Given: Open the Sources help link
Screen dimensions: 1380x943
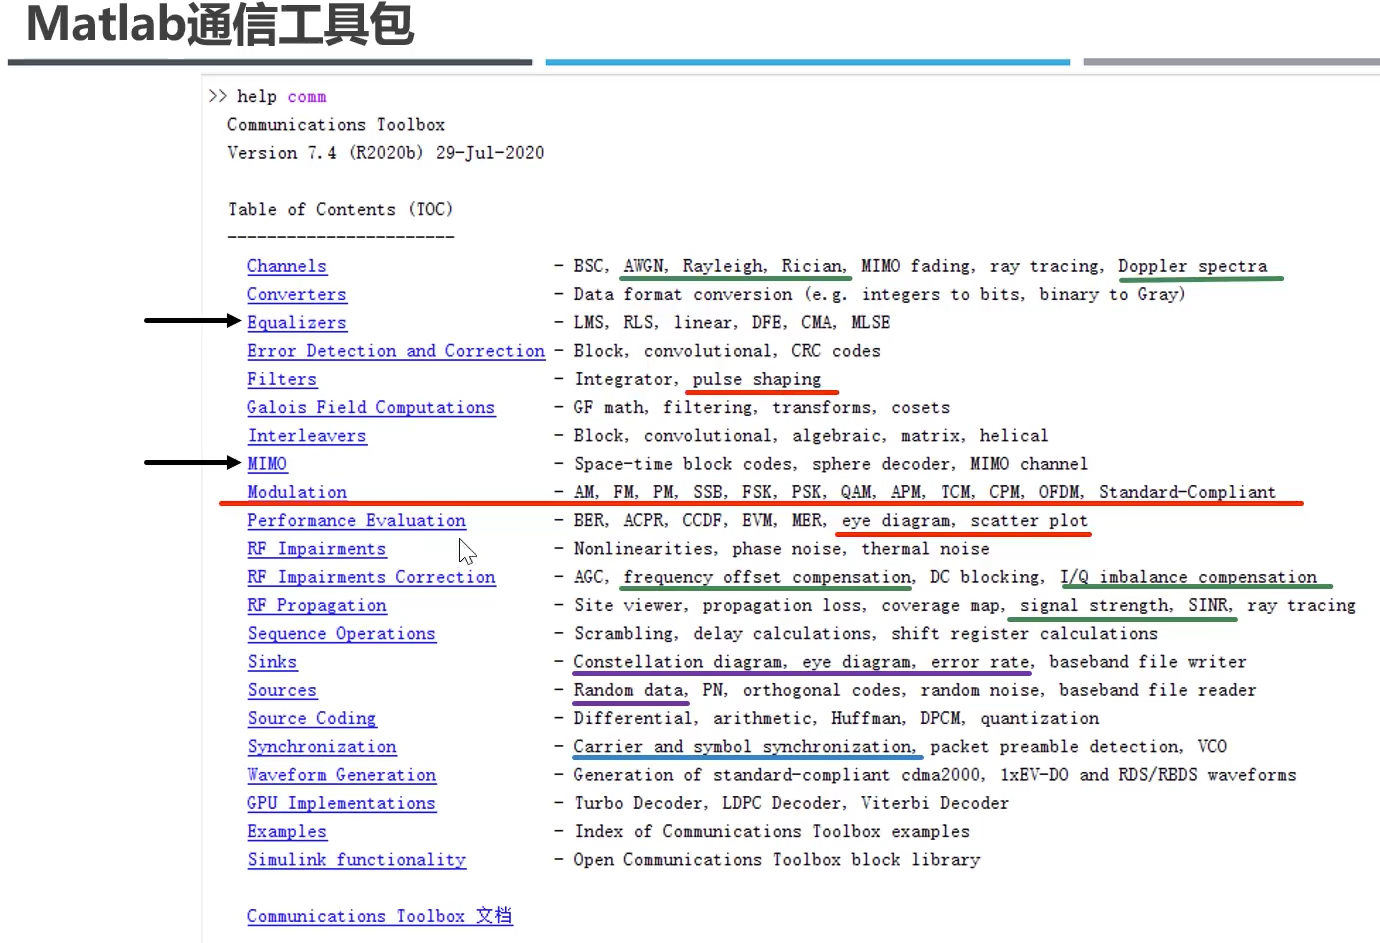Looking at the screenshot, I should coord(282,690).
